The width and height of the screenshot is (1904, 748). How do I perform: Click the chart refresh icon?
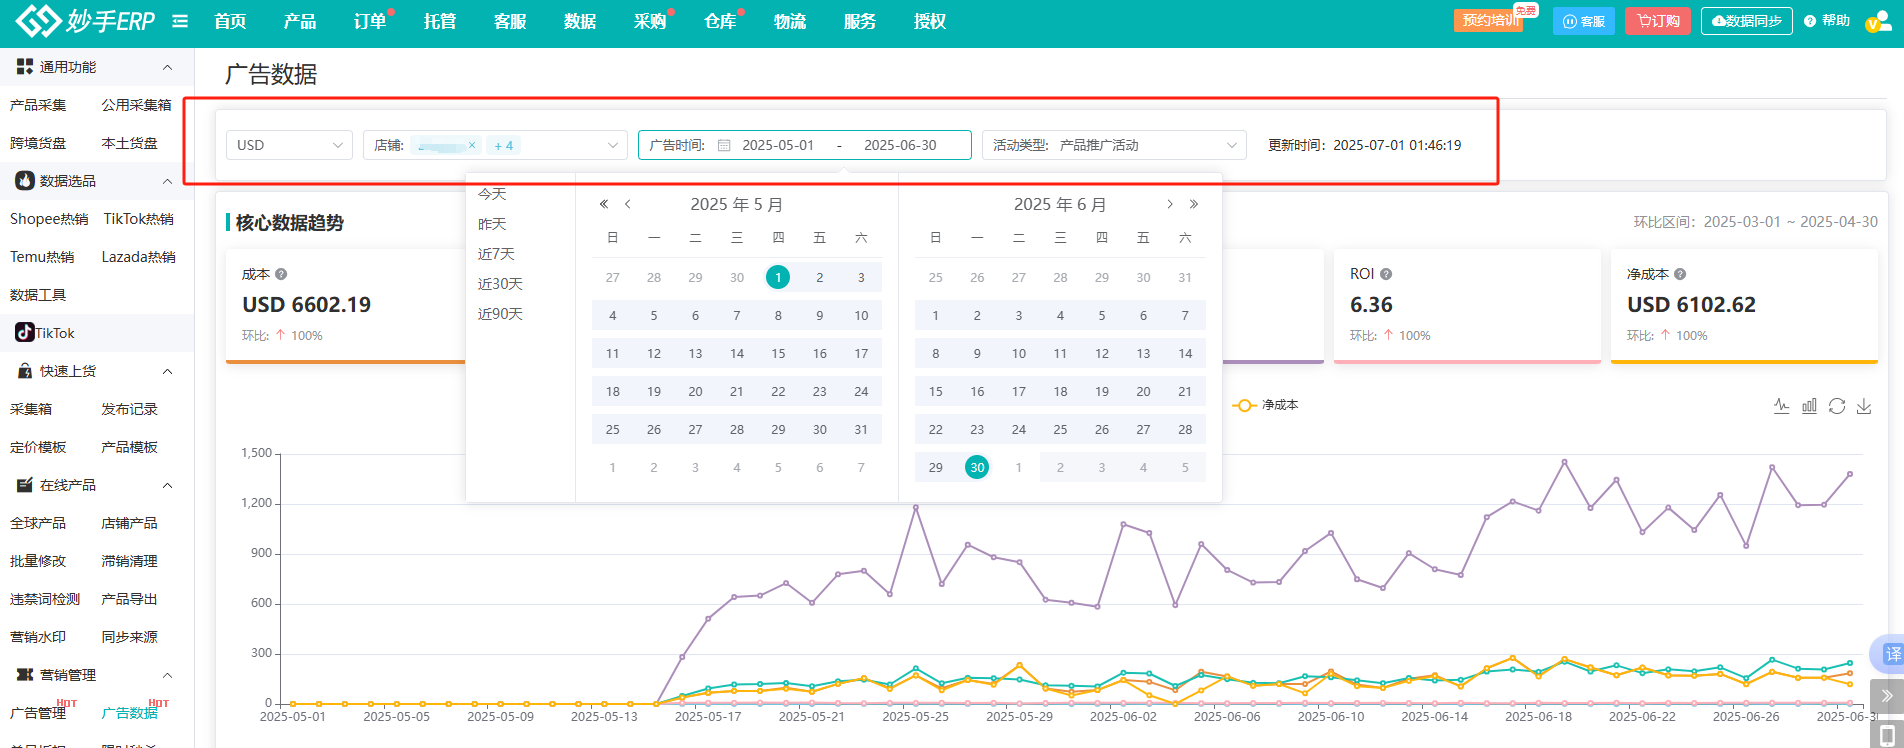pyautogui.click(x=1837, y=406)
